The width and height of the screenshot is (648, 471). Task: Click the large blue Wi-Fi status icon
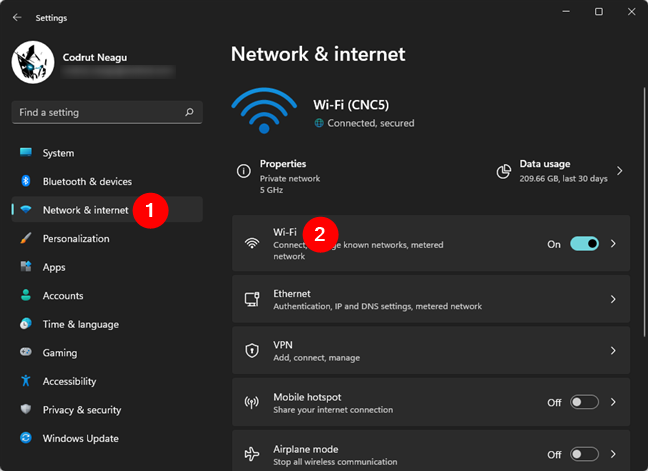[264, 110]
